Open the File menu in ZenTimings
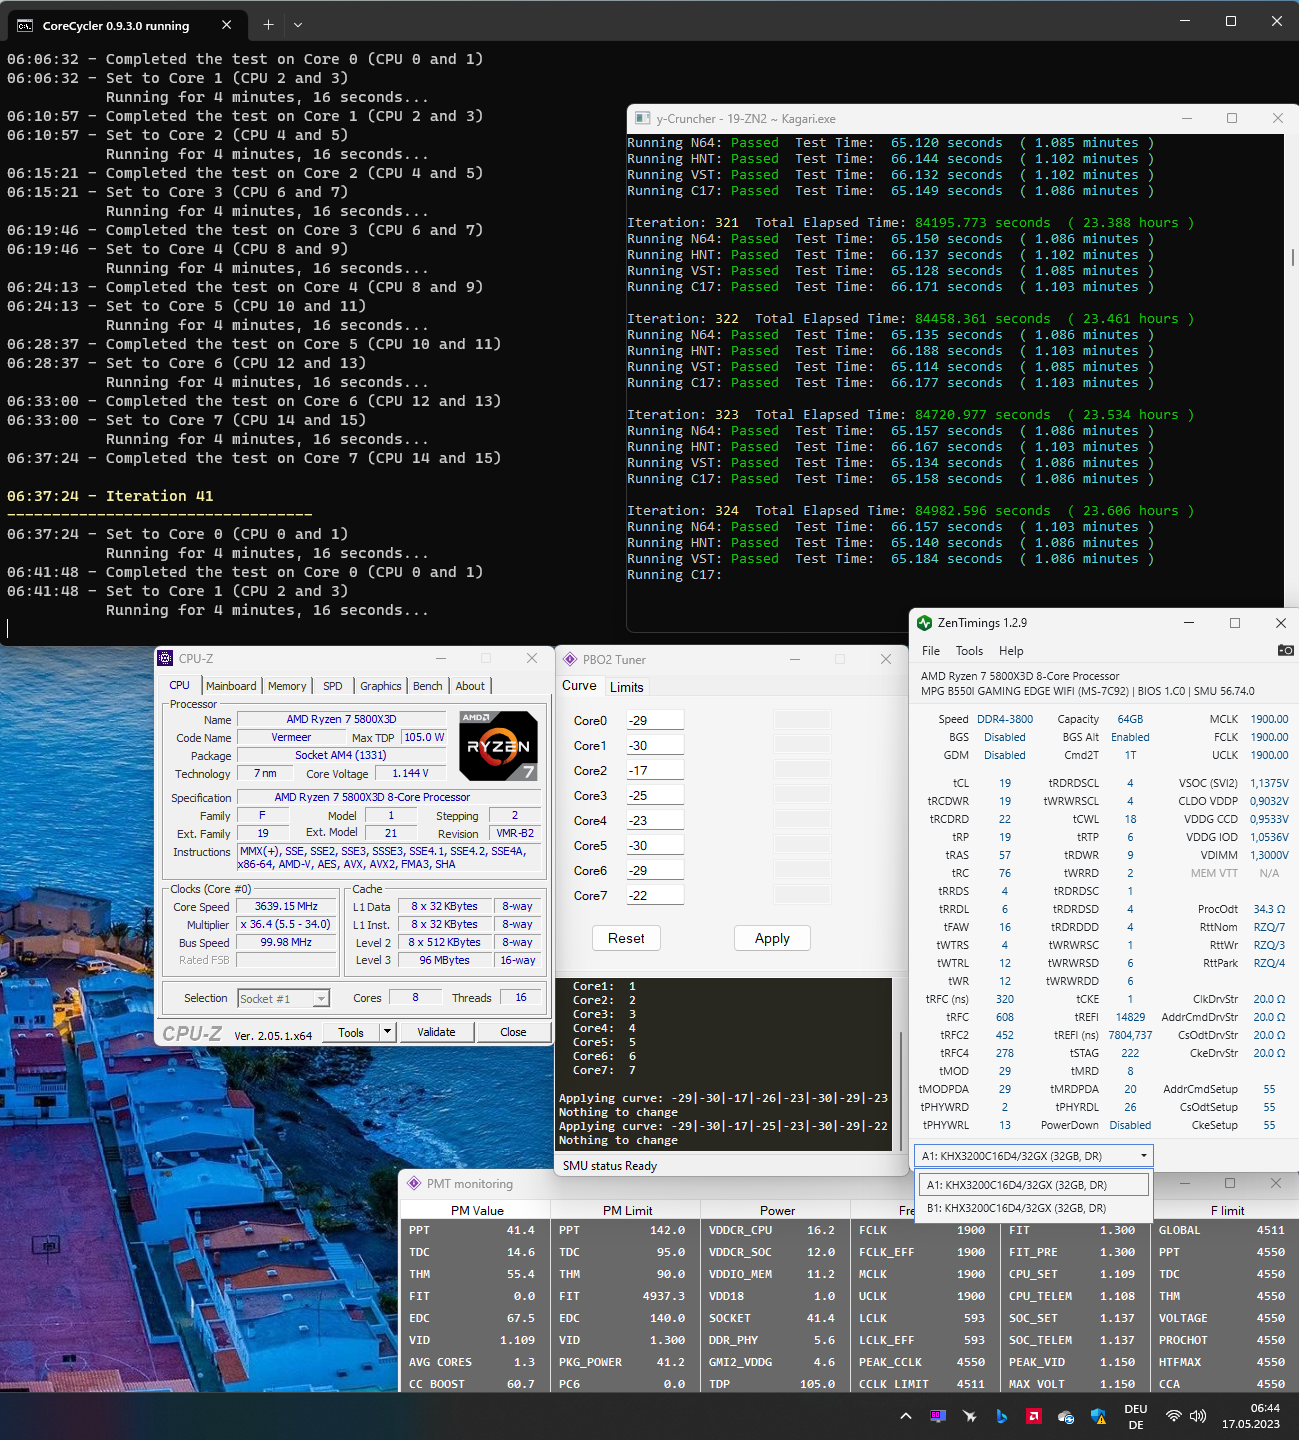1299x1440 pixels. (931, 650)
